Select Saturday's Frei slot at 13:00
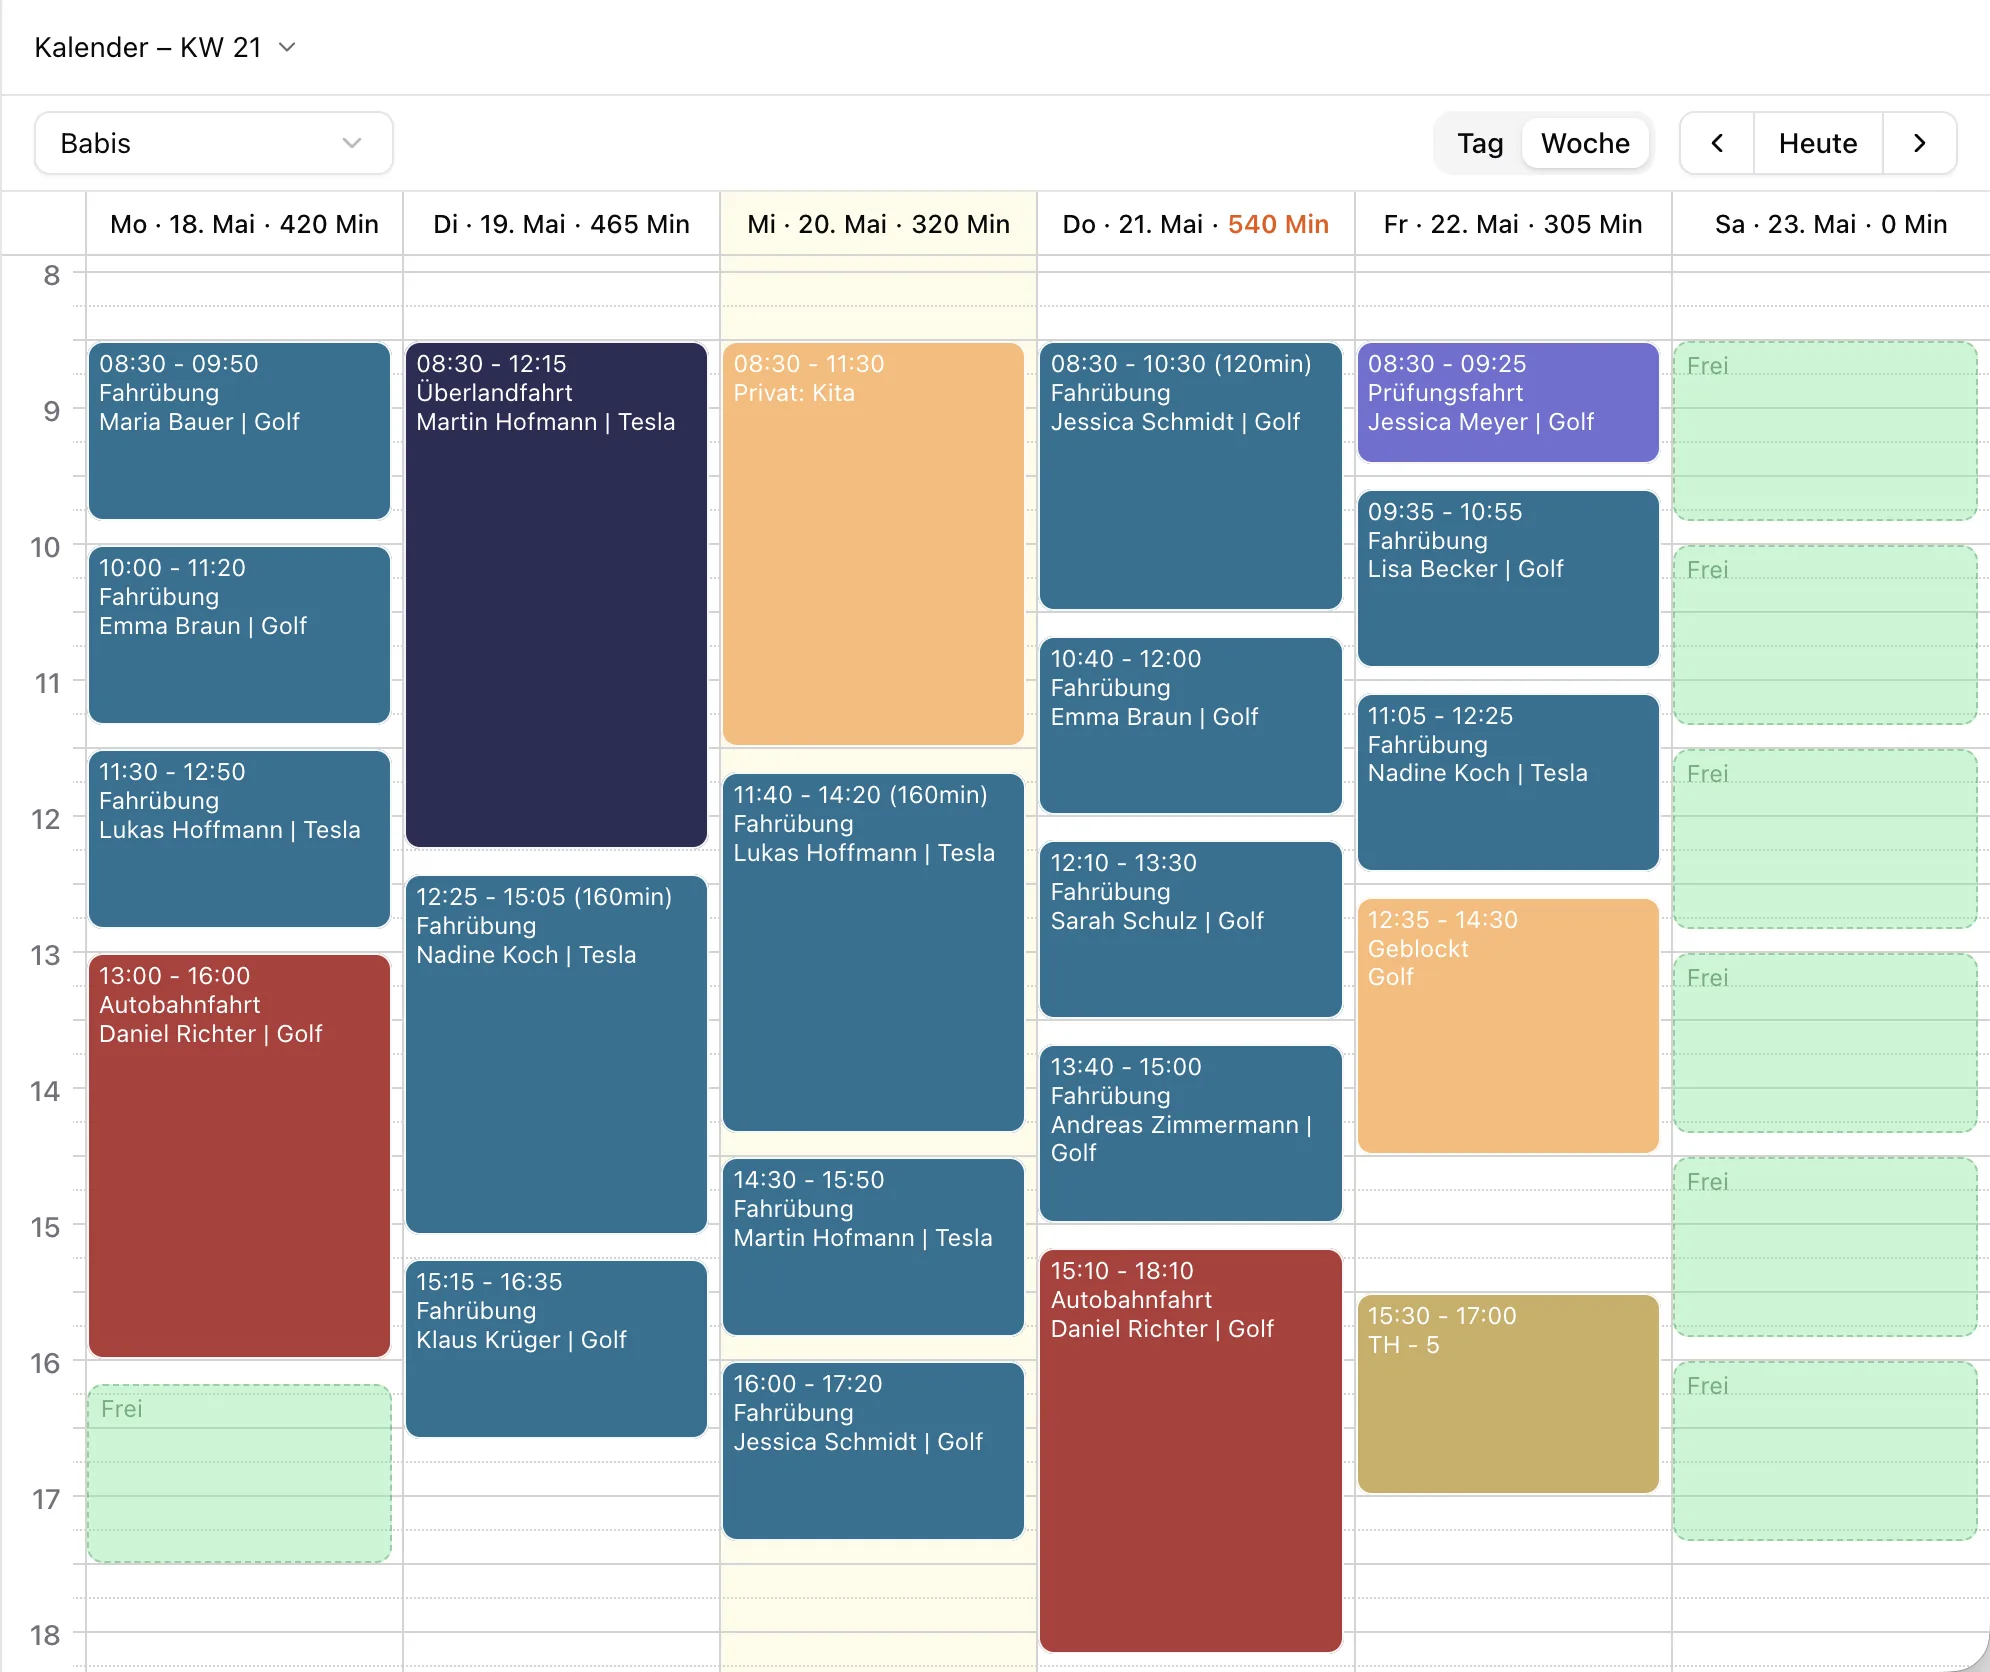This screenshot has height=1672, width=1990. (x=1825, y=1043)
